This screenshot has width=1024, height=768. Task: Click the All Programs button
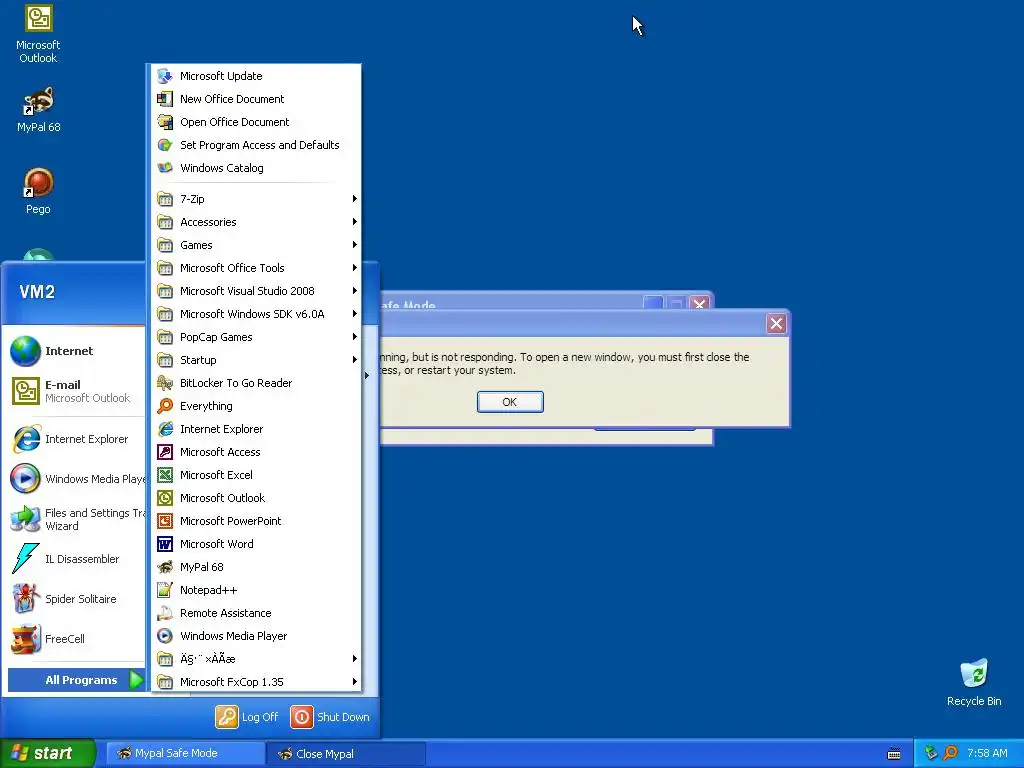76,680
